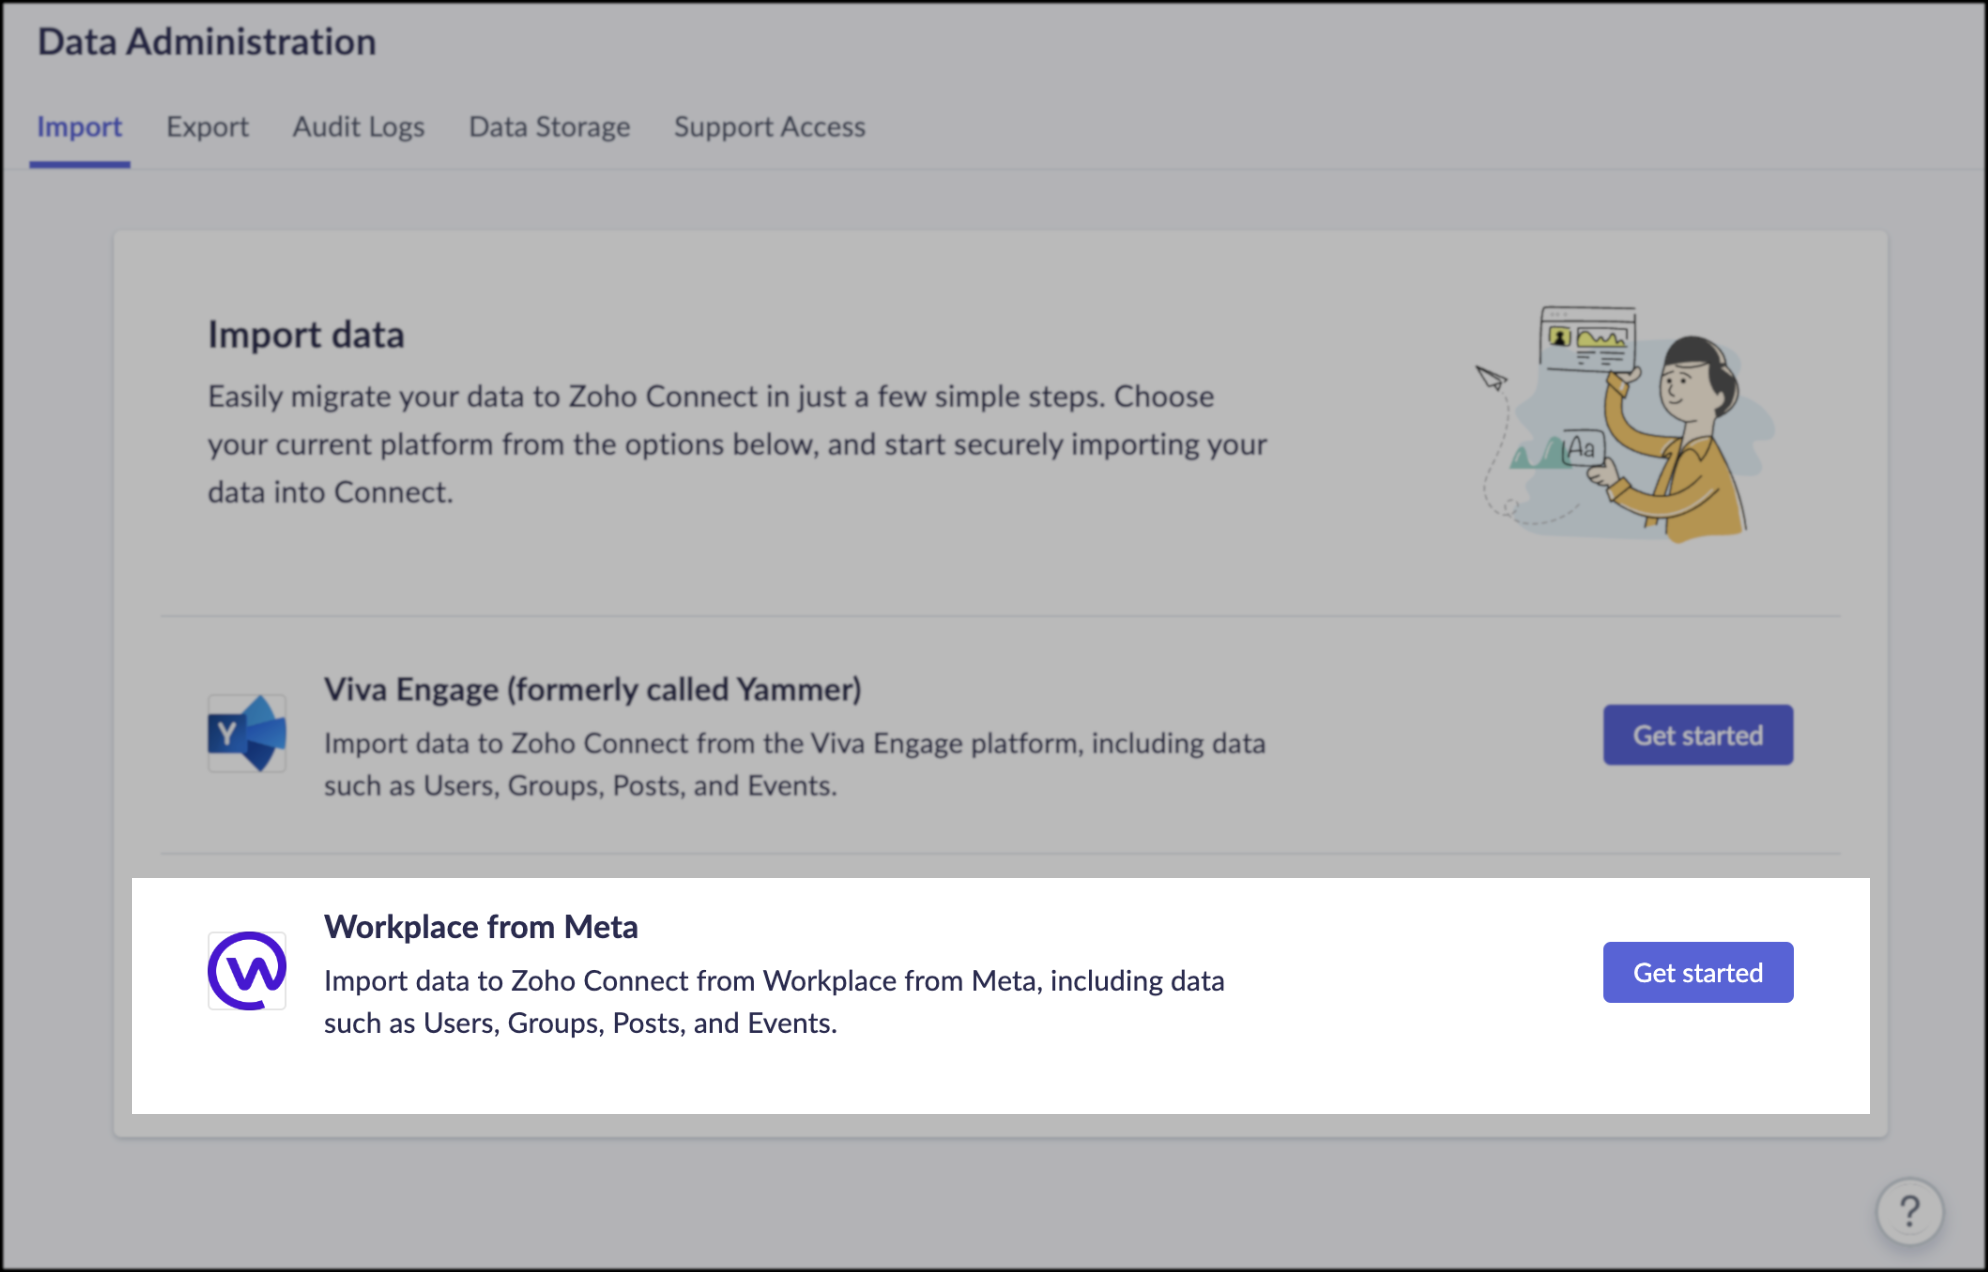Open the Audit Logs tab
This screenshot has height=1272, width=1988.
[x=358, y=127]
